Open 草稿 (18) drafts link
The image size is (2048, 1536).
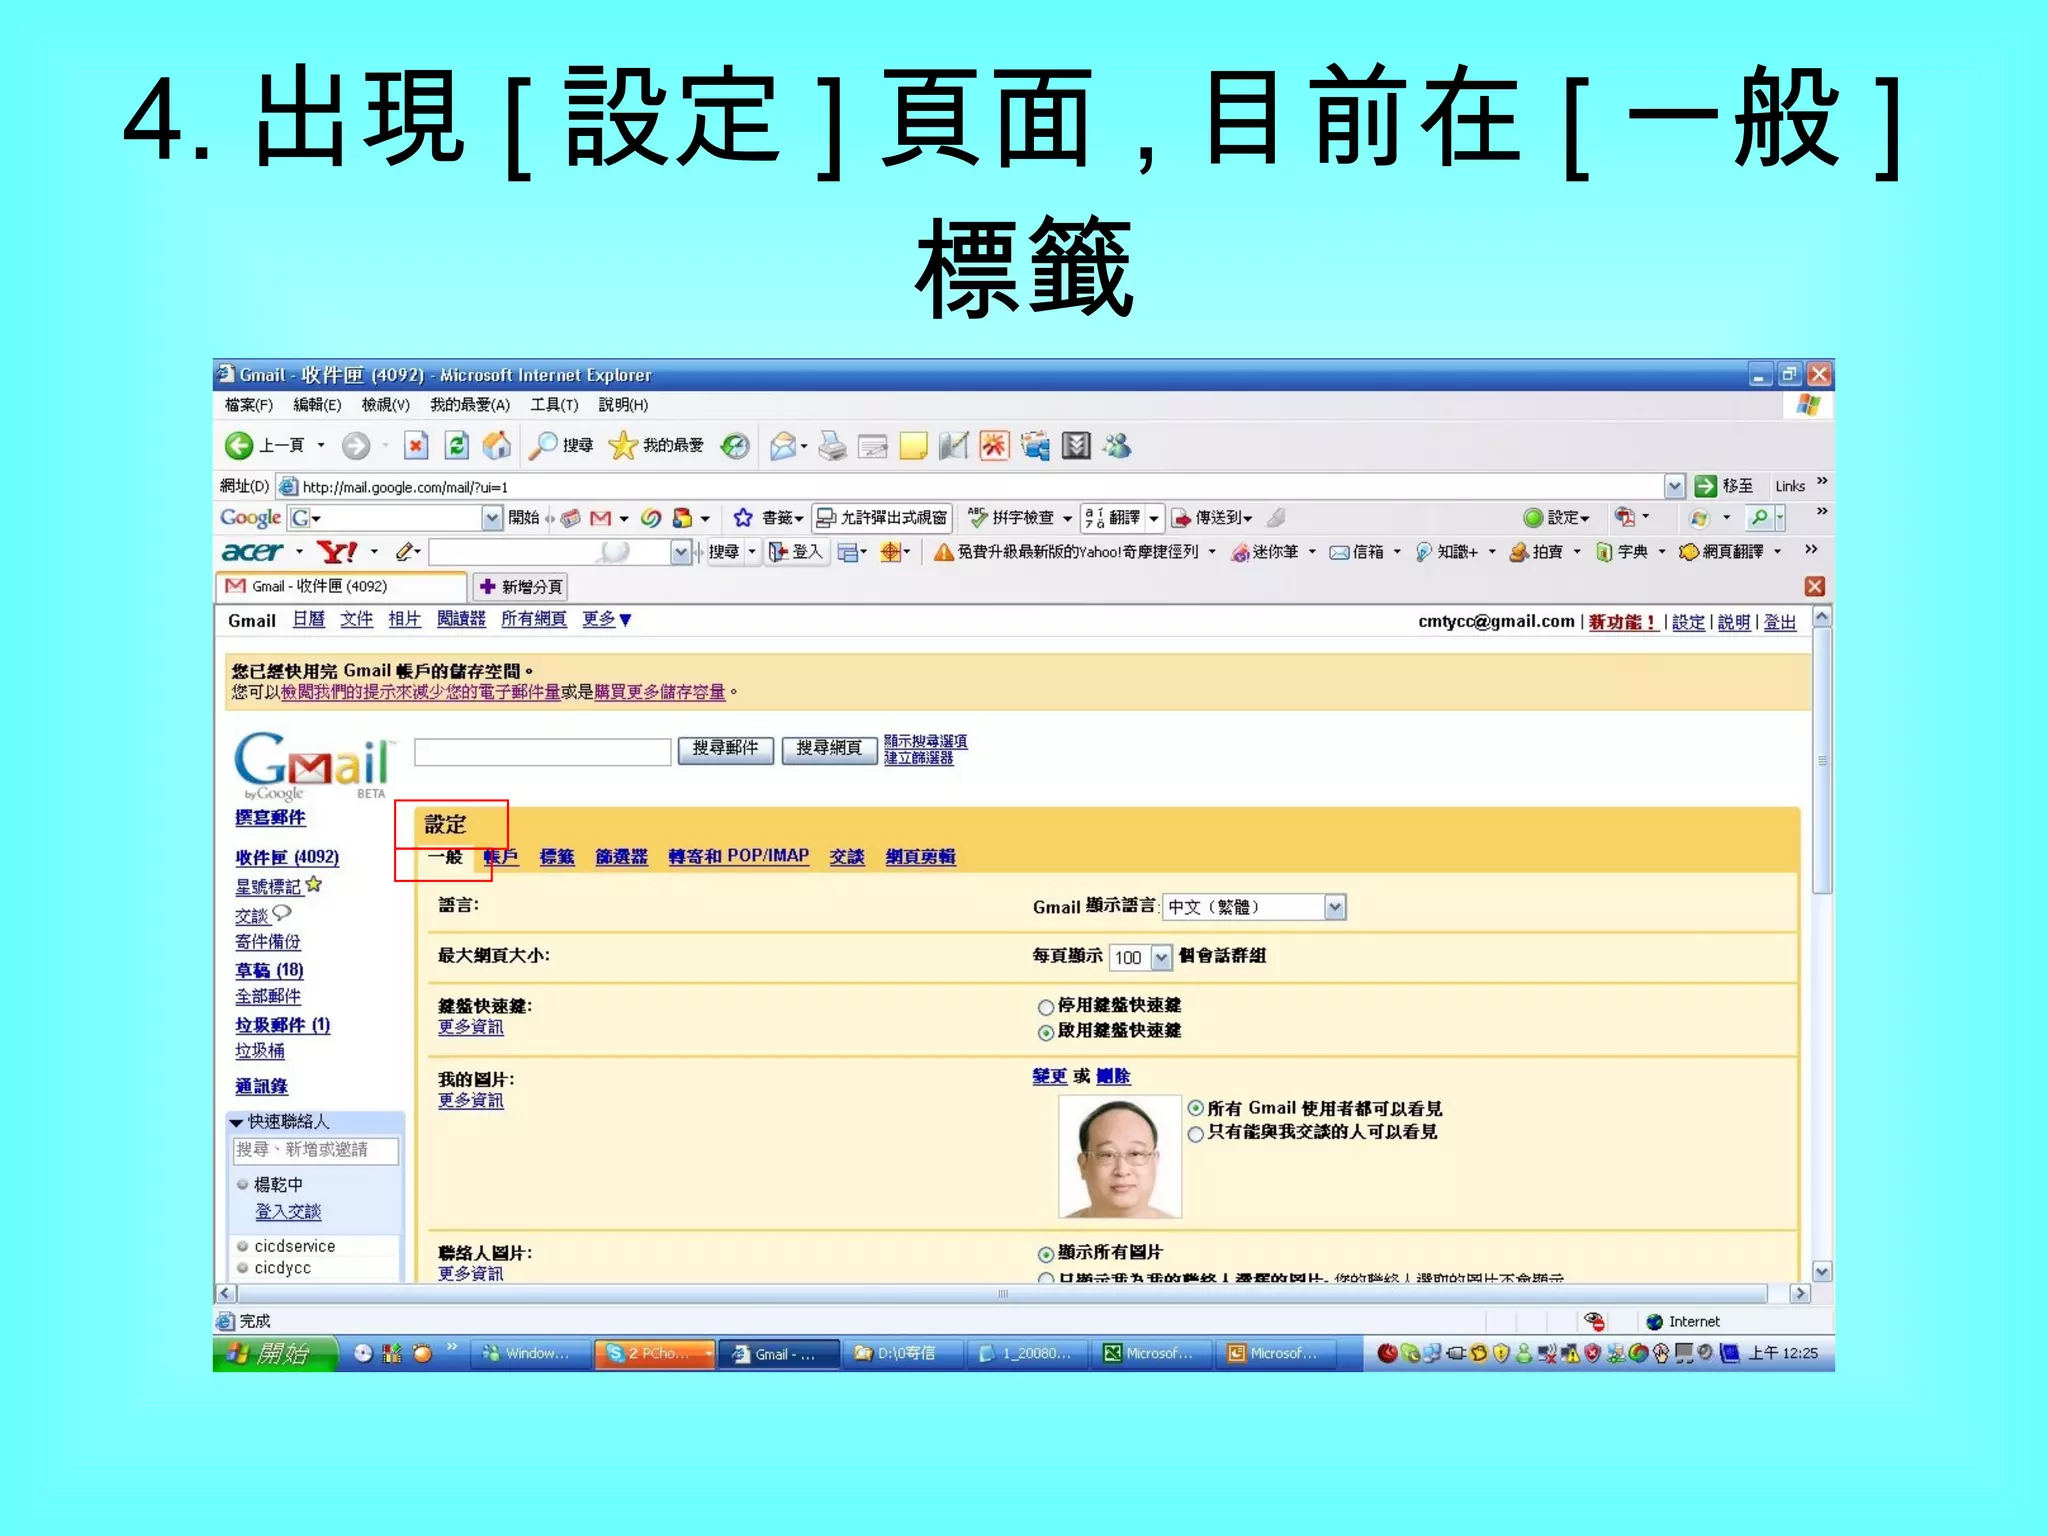pyautogui.click(x=269, y=970)
